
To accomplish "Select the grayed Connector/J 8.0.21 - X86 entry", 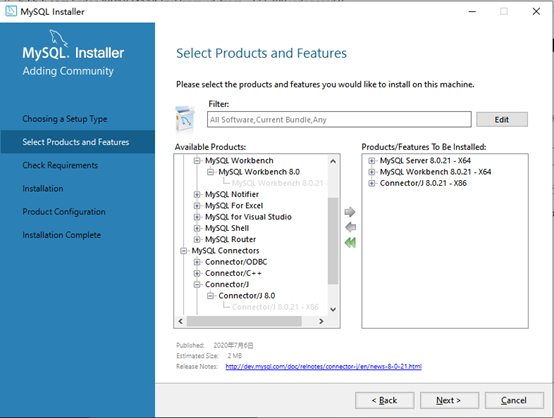I will (275, 307).
